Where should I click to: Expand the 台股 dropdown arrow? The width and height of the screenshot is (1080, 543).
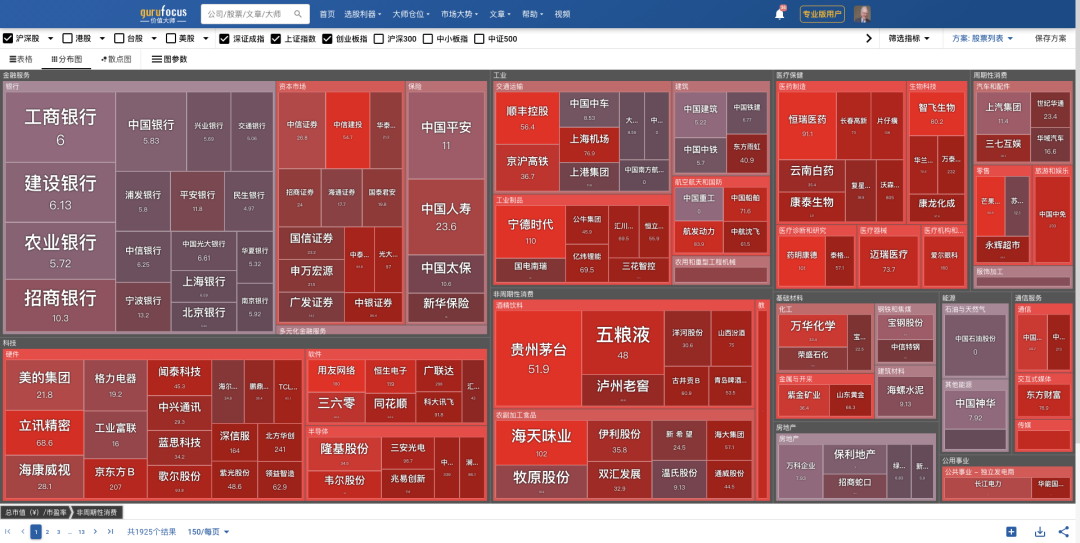coord(154,39)
